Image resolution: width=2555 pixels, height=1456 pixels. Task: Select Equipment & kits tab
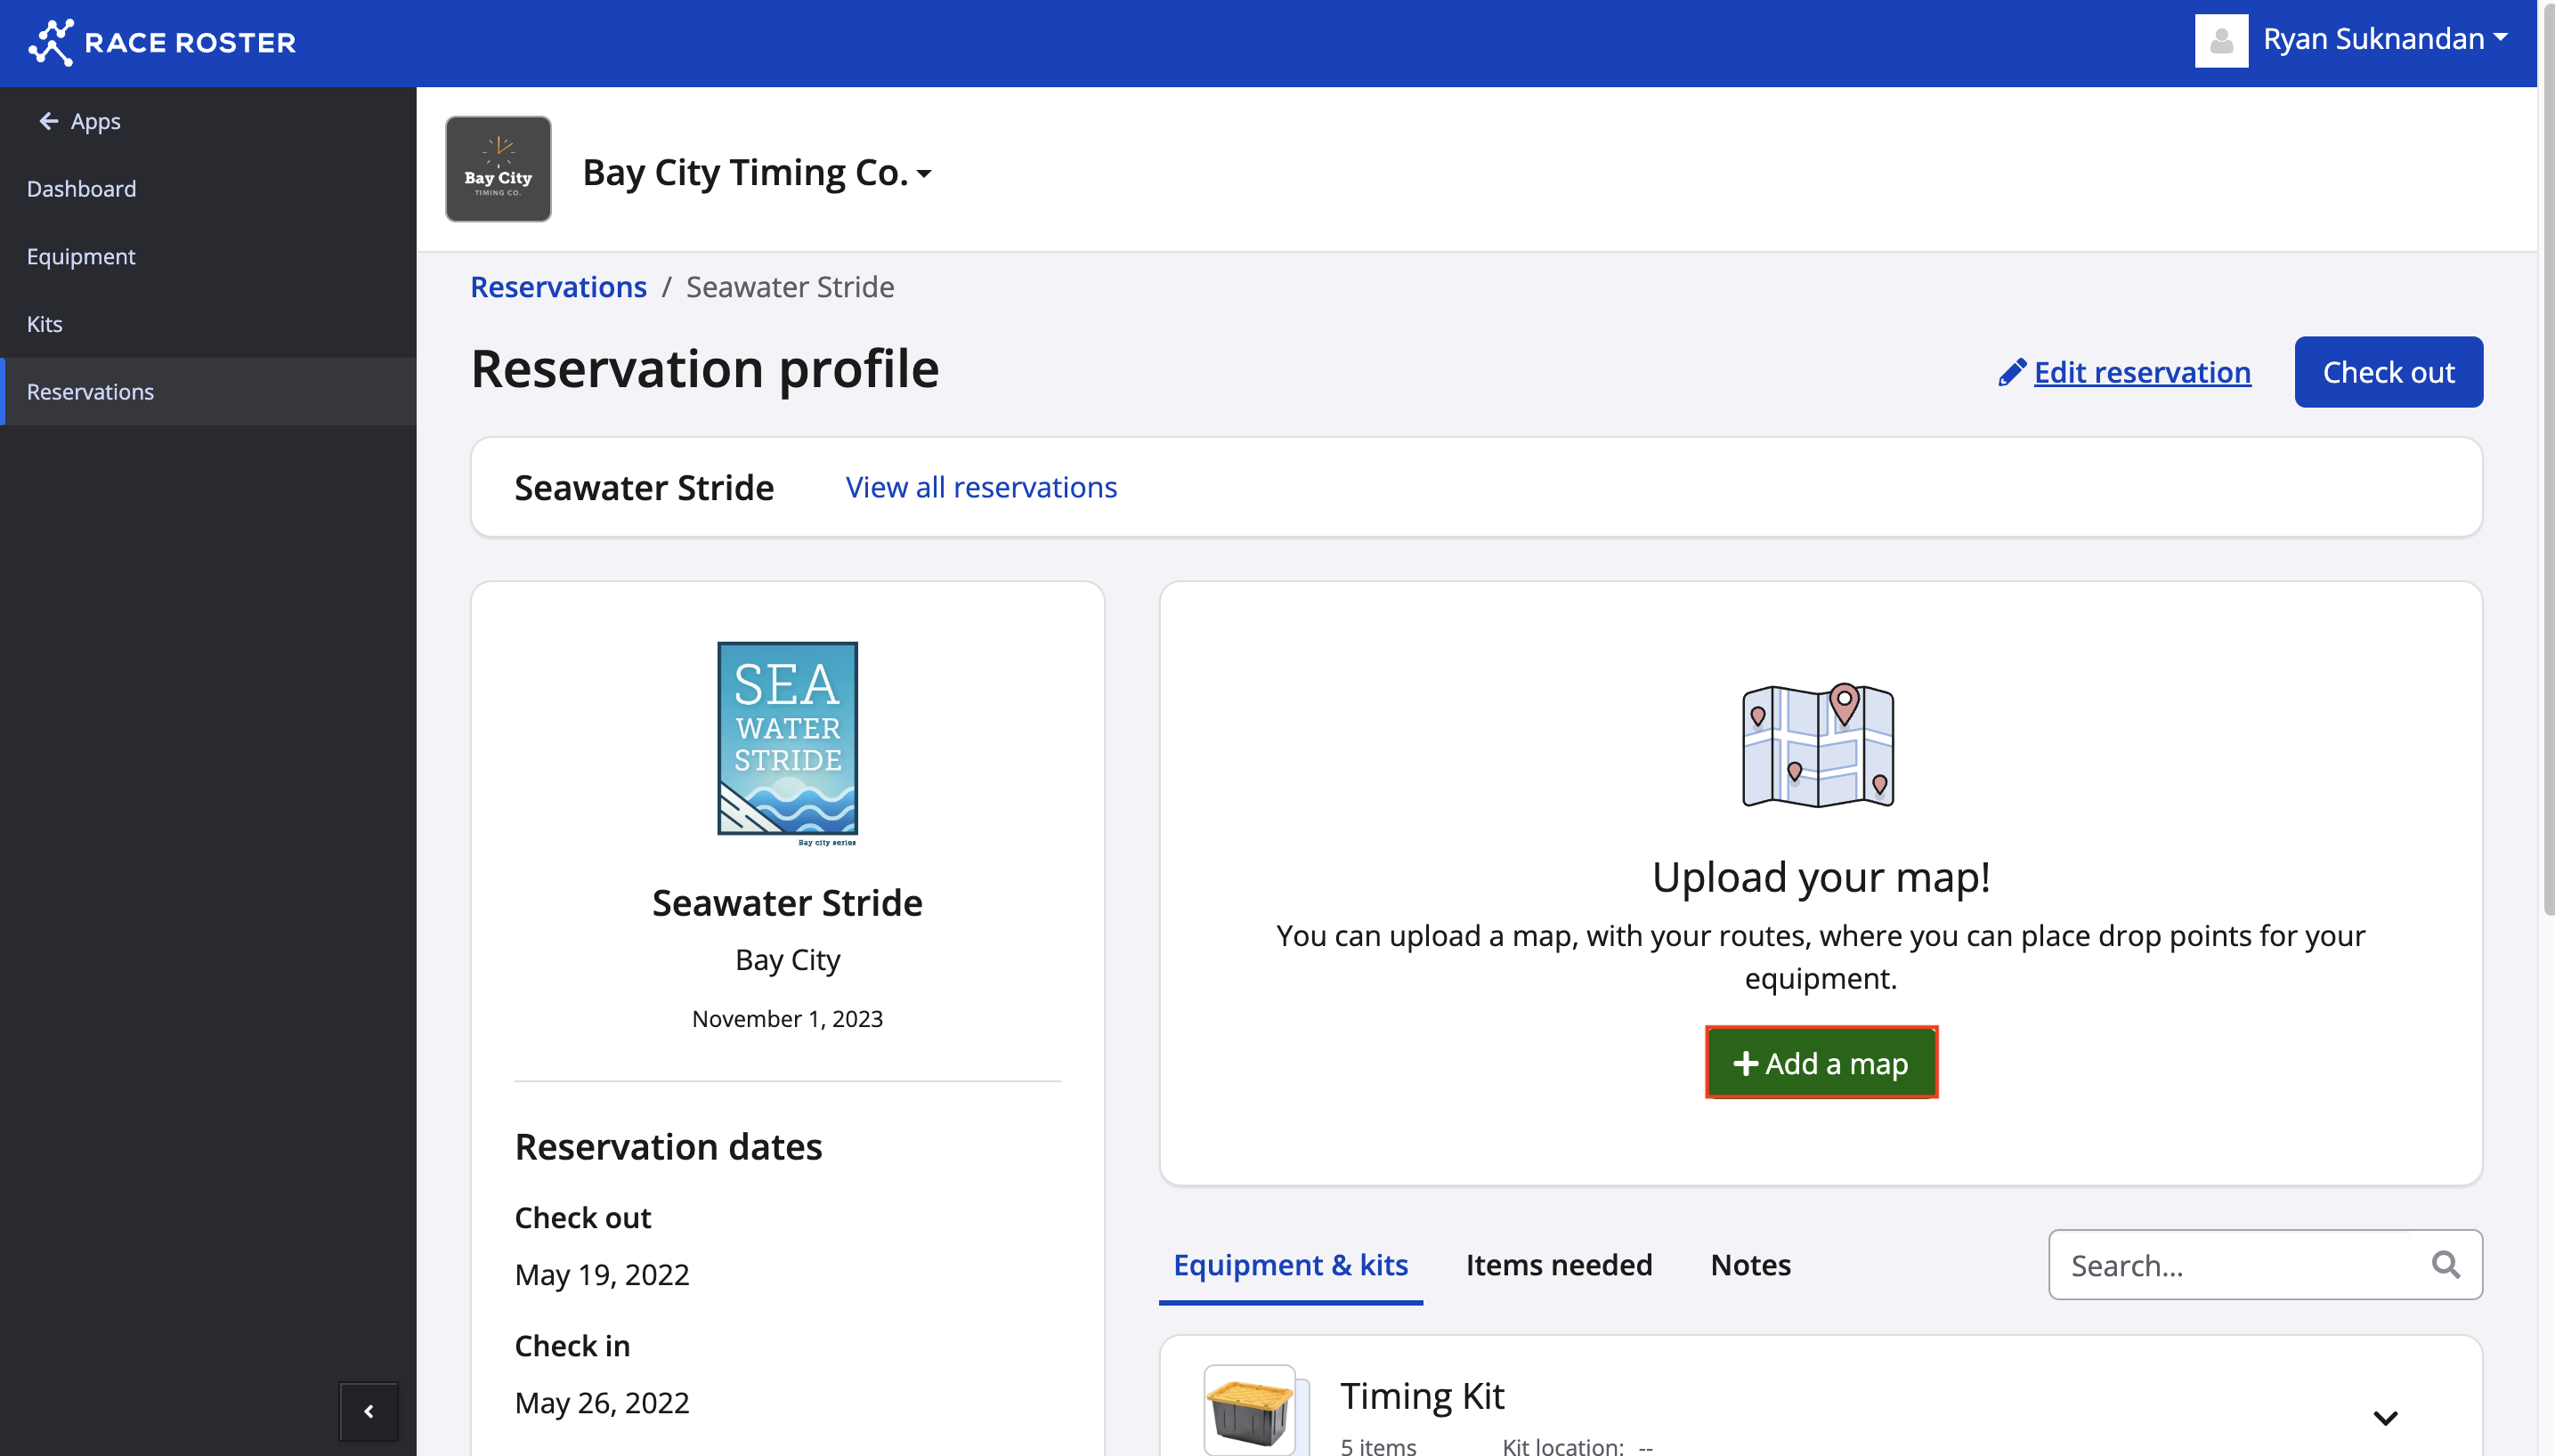[x=1290, y=1265]
